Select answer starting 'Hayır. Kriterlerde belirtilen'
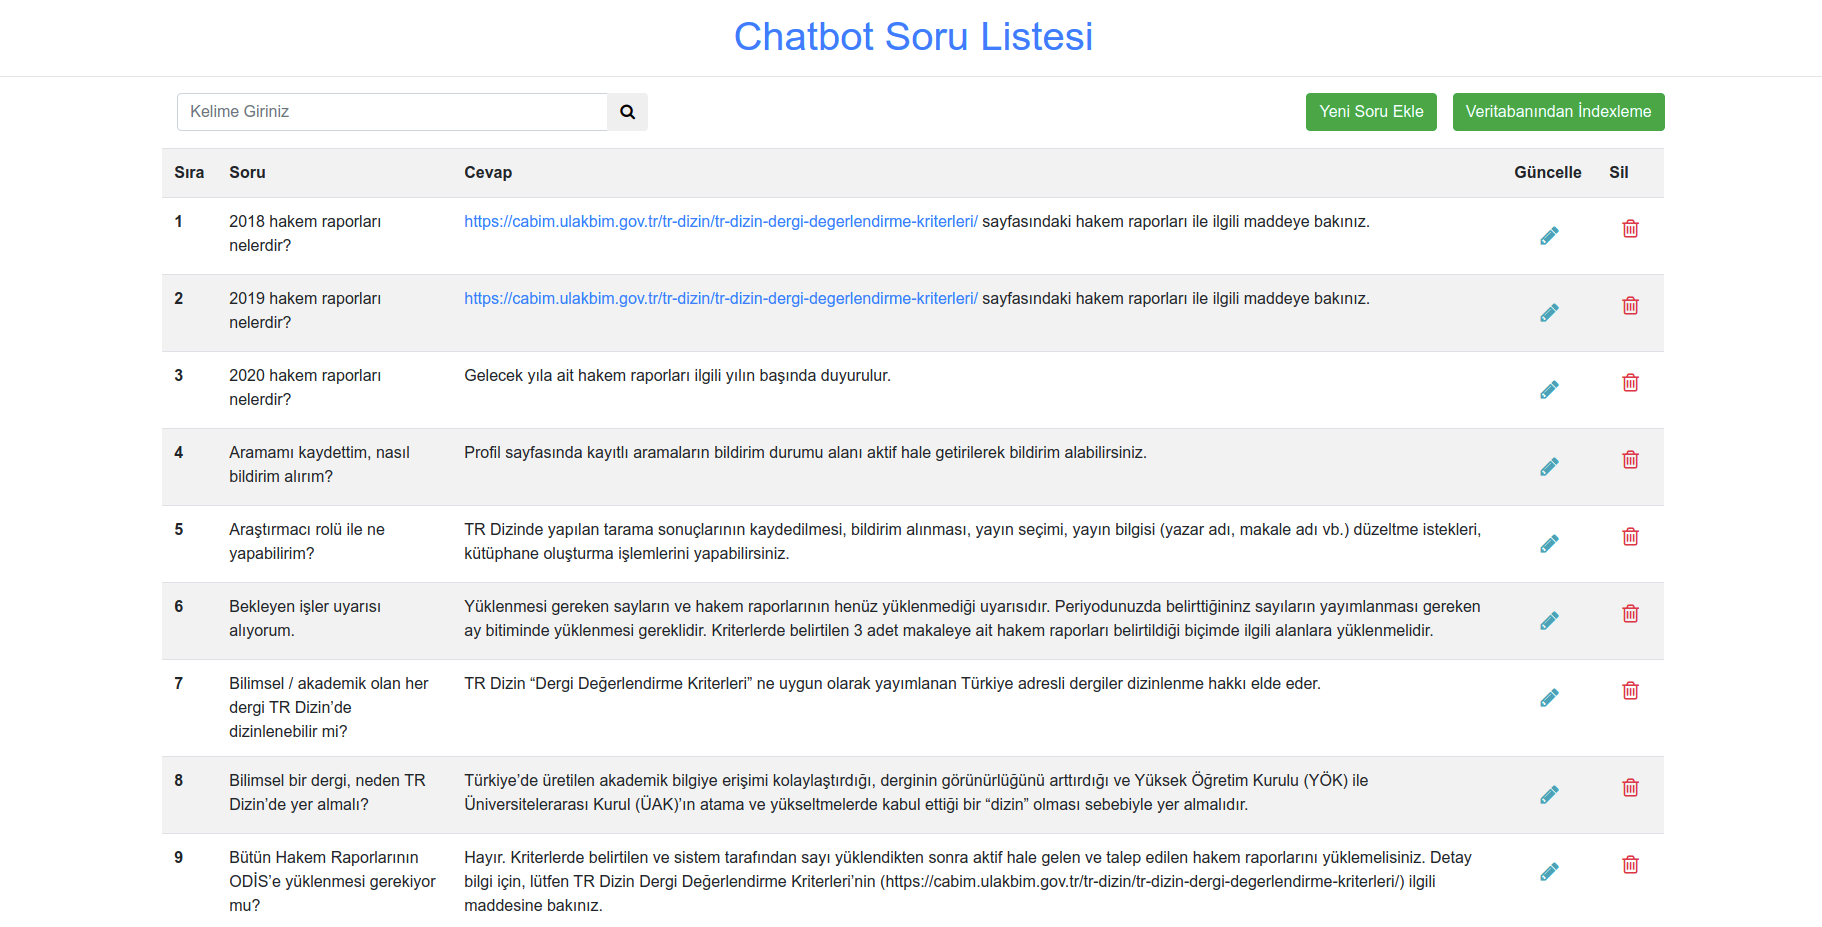Image resolution: width=1822 pixels, height=927 pixels. coord(968,882)
